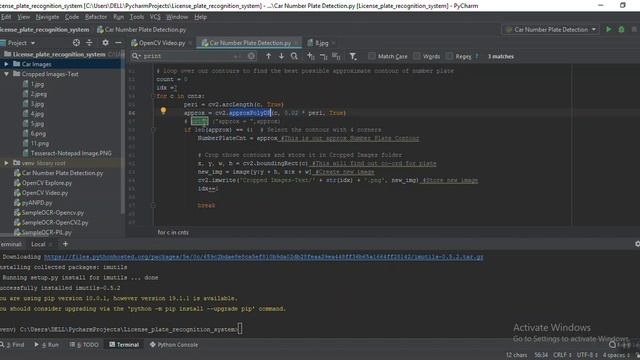Viewport: 640px width, 360px height.
Task: Expand the venv library root folder
Action: click(6, 163)
